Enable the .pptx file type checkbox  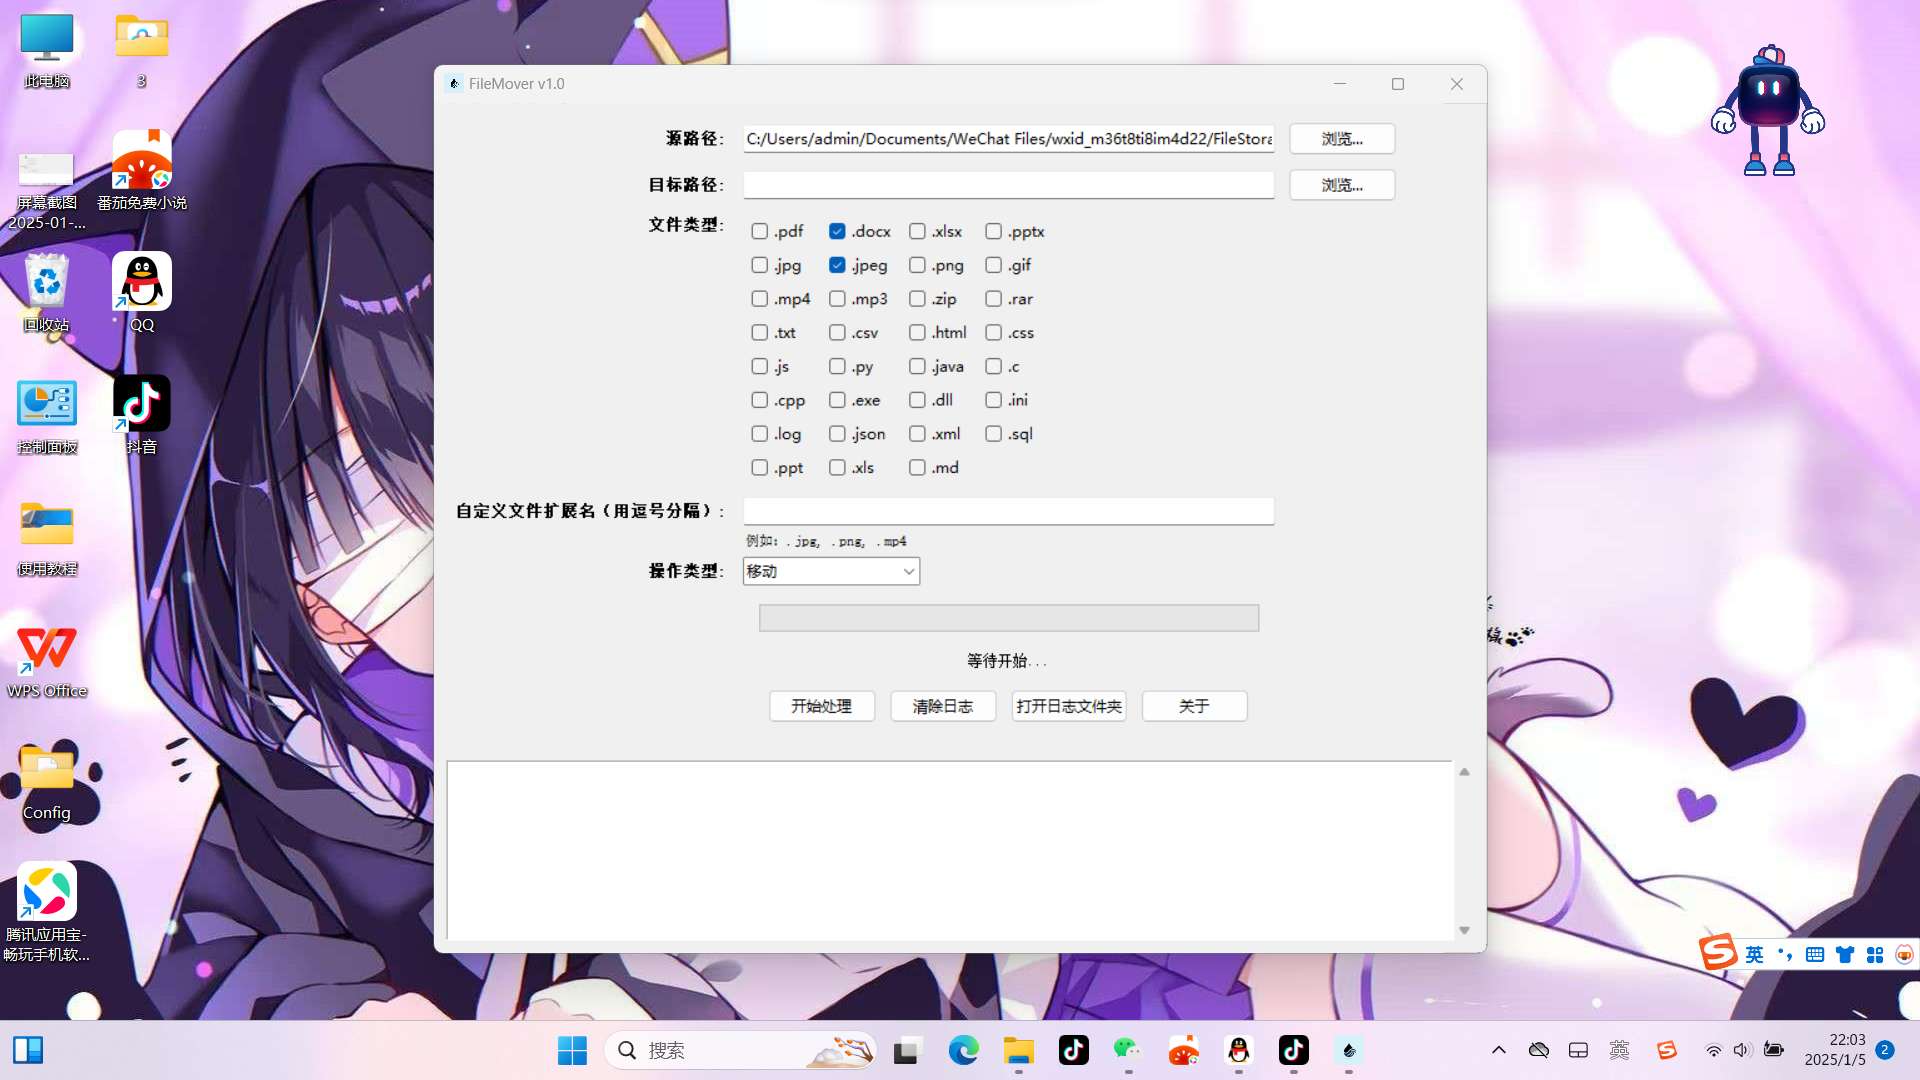[993, 231]
